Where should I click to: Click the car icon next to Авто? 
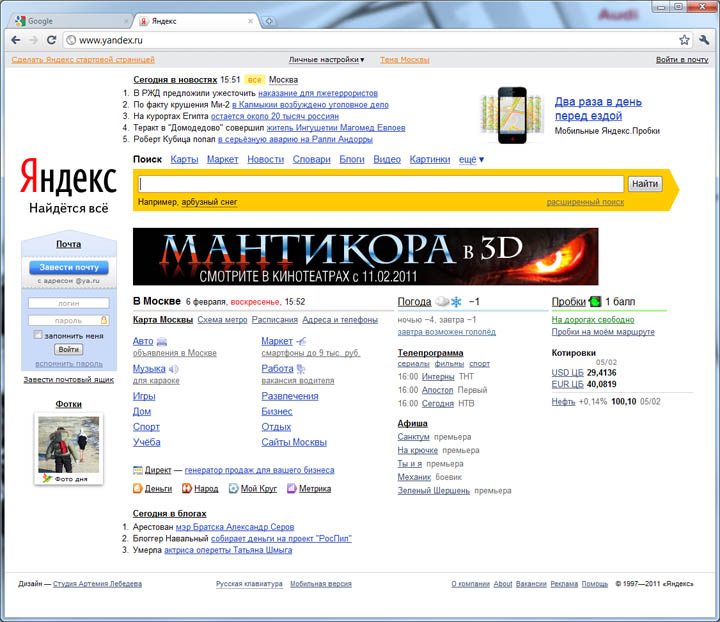162,342
